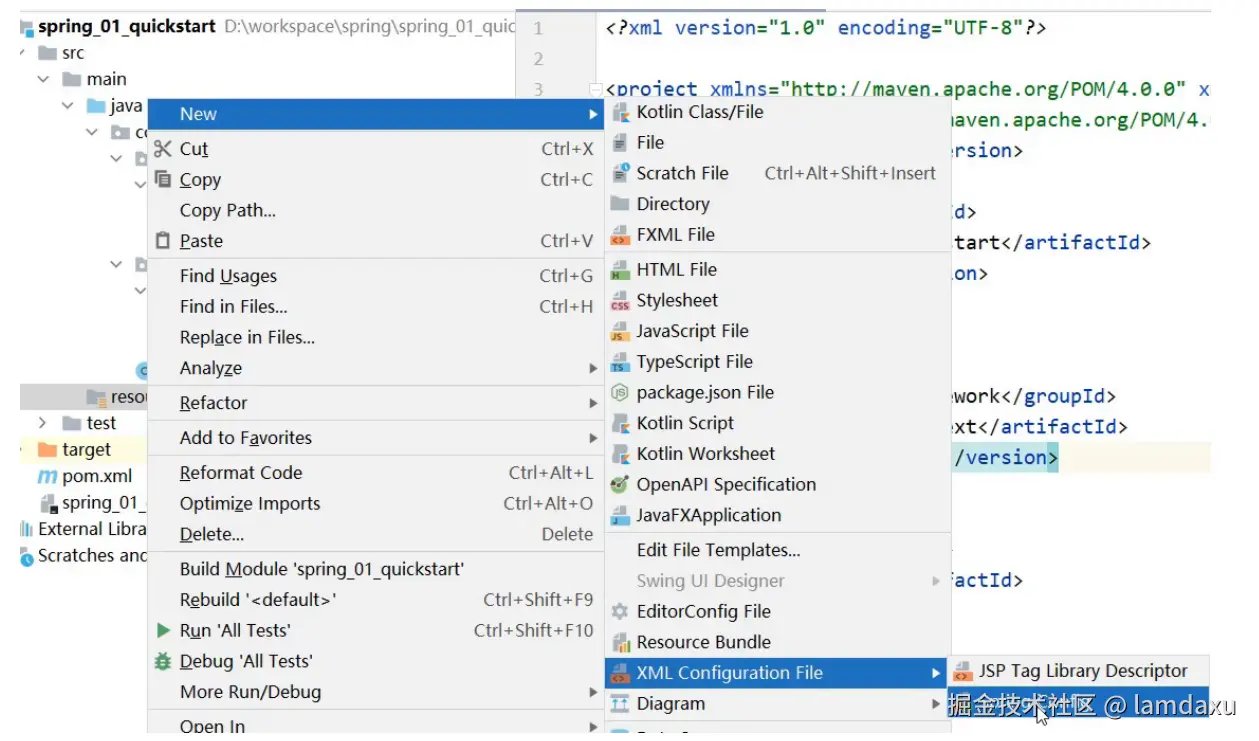Click the green Run 'All Tests' icon

coord(163,631)
